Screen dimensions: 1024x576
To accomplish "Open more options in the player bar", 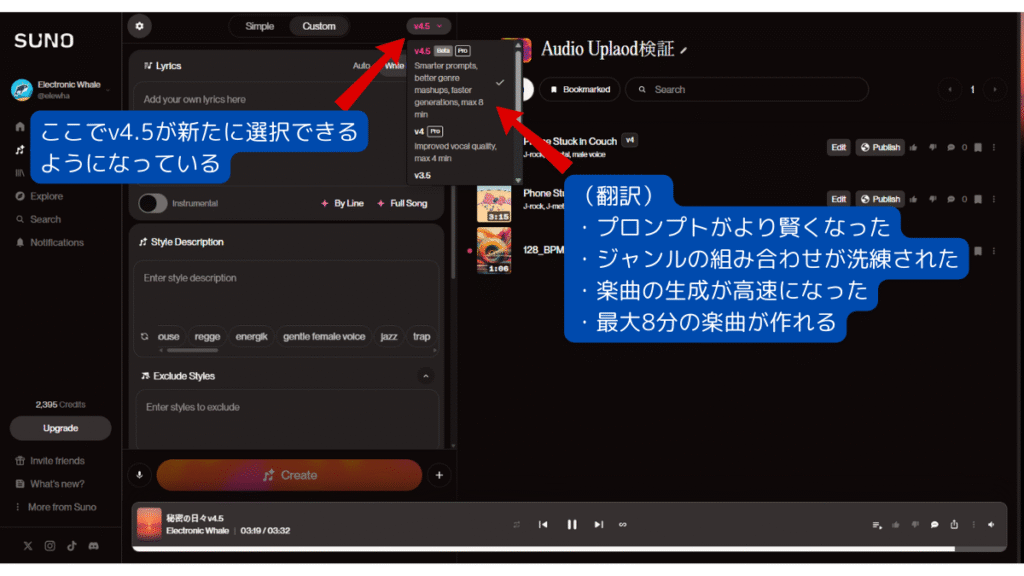I will [x=973, y=524].
